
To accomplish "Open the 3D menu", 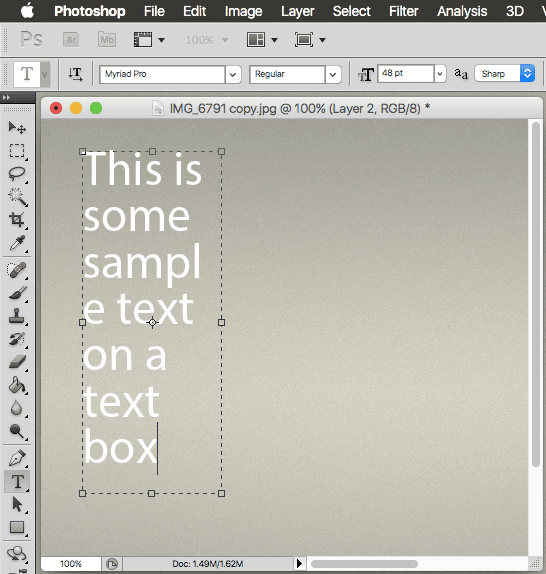I will [x=515, y=11].
